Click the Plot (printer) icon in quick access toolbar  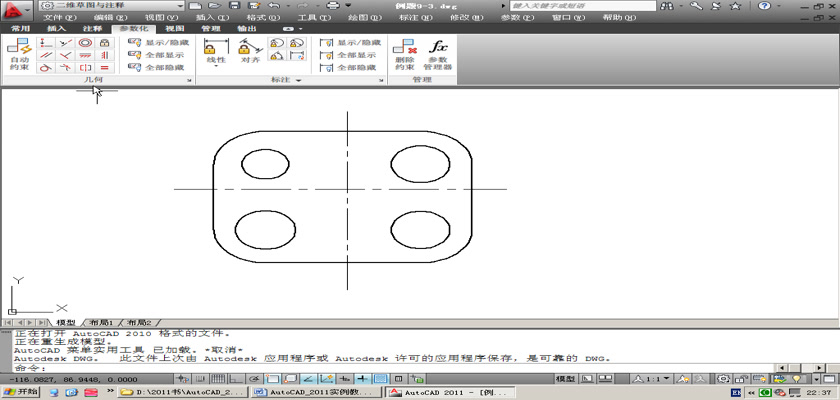(333, 5)
